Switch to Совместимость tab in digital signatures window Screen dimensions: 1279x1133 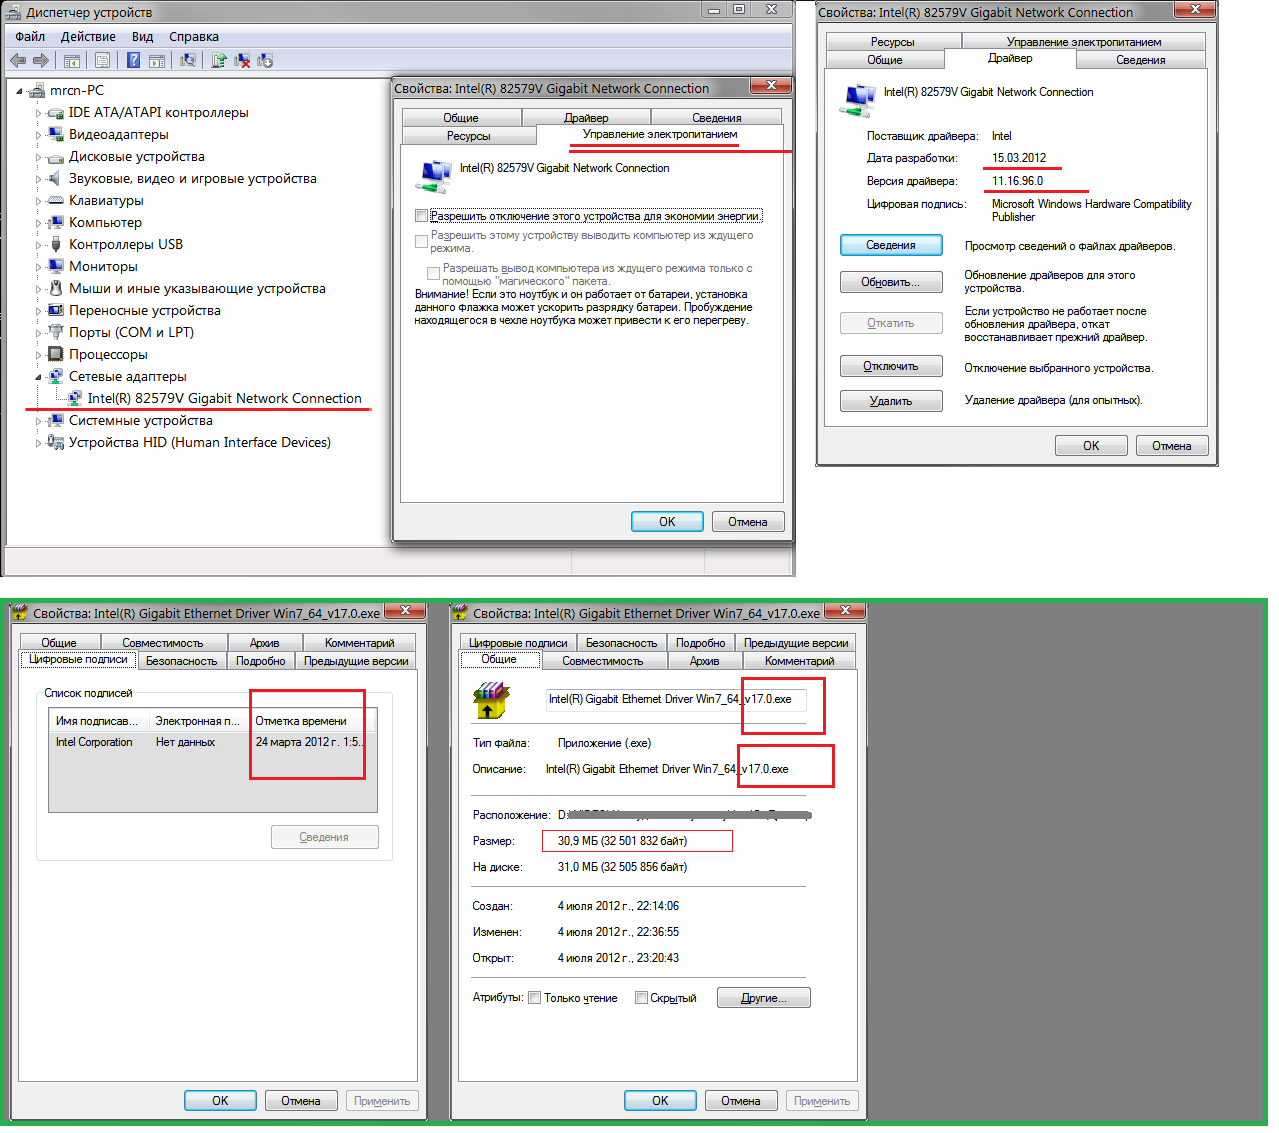(x=162, y=643)
